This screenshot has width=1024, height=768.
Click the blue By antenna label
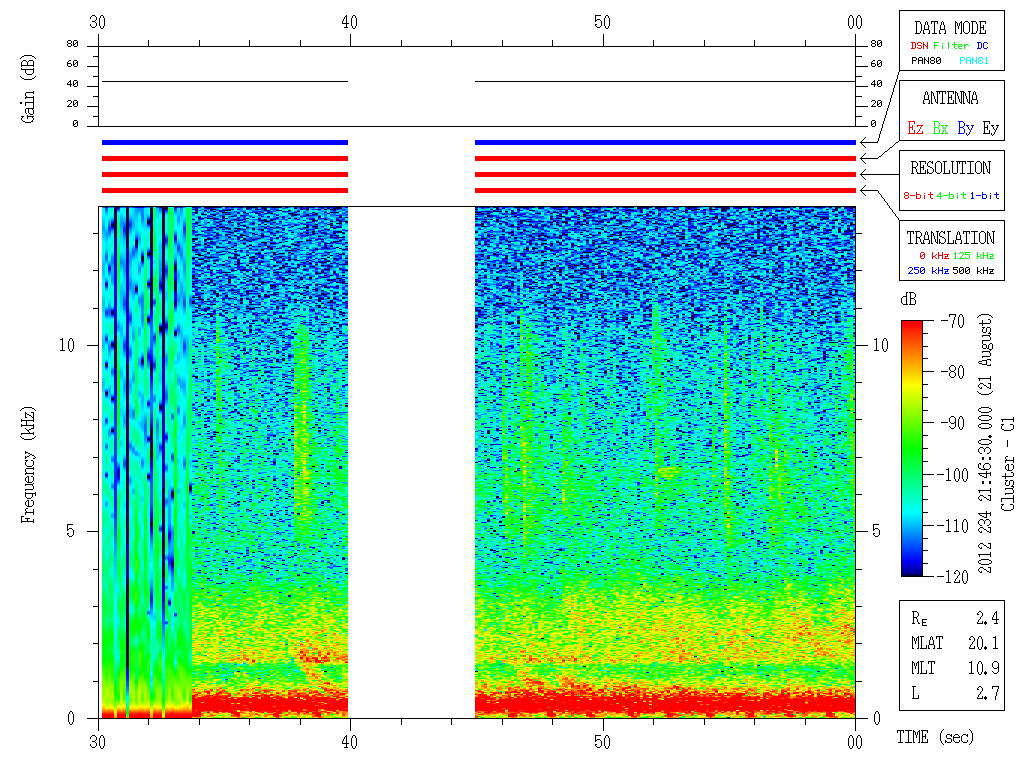pos(965,129)
